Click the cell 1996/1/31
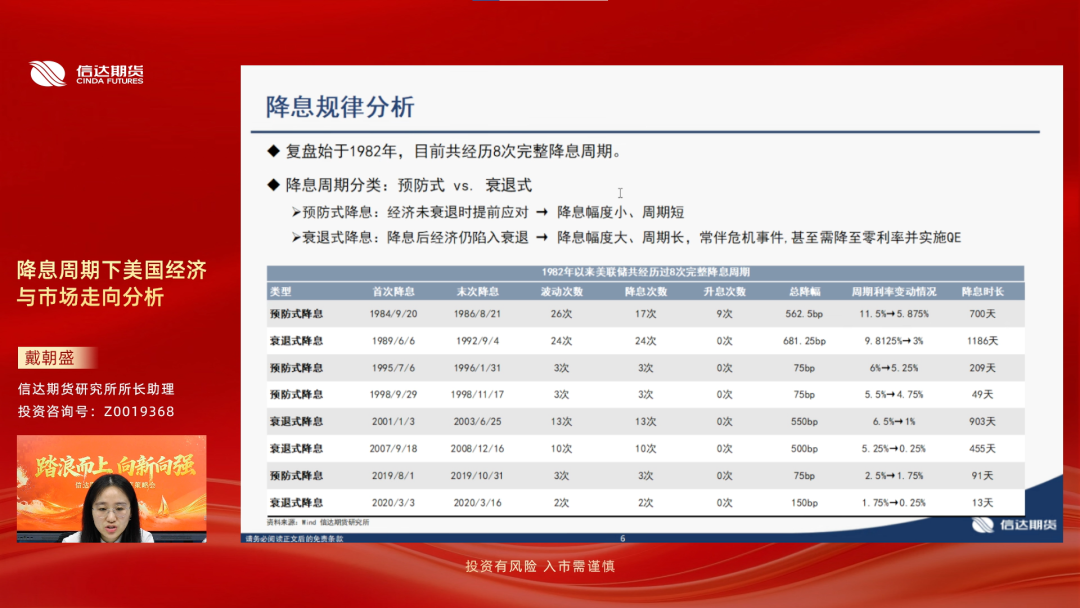This screenshot has width=1080, height=608. pos(477,368)
